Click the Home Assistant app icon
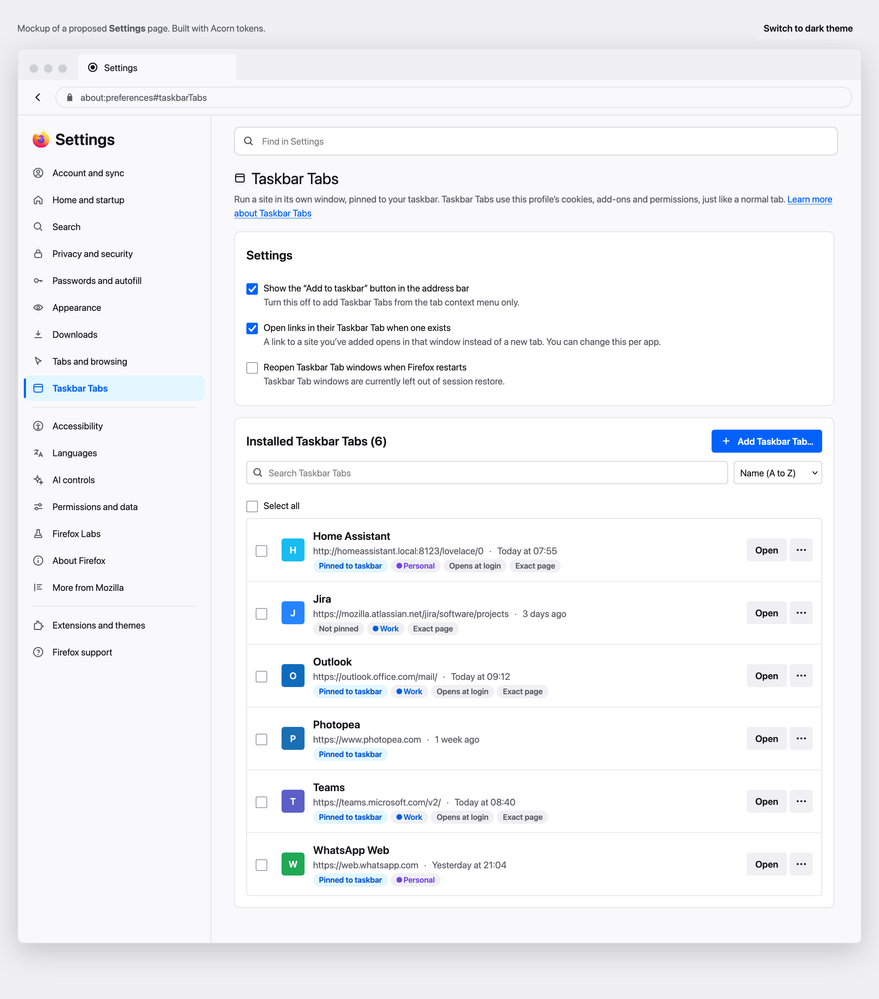Screen dimensions: 879x999 (x=293, y=550)
